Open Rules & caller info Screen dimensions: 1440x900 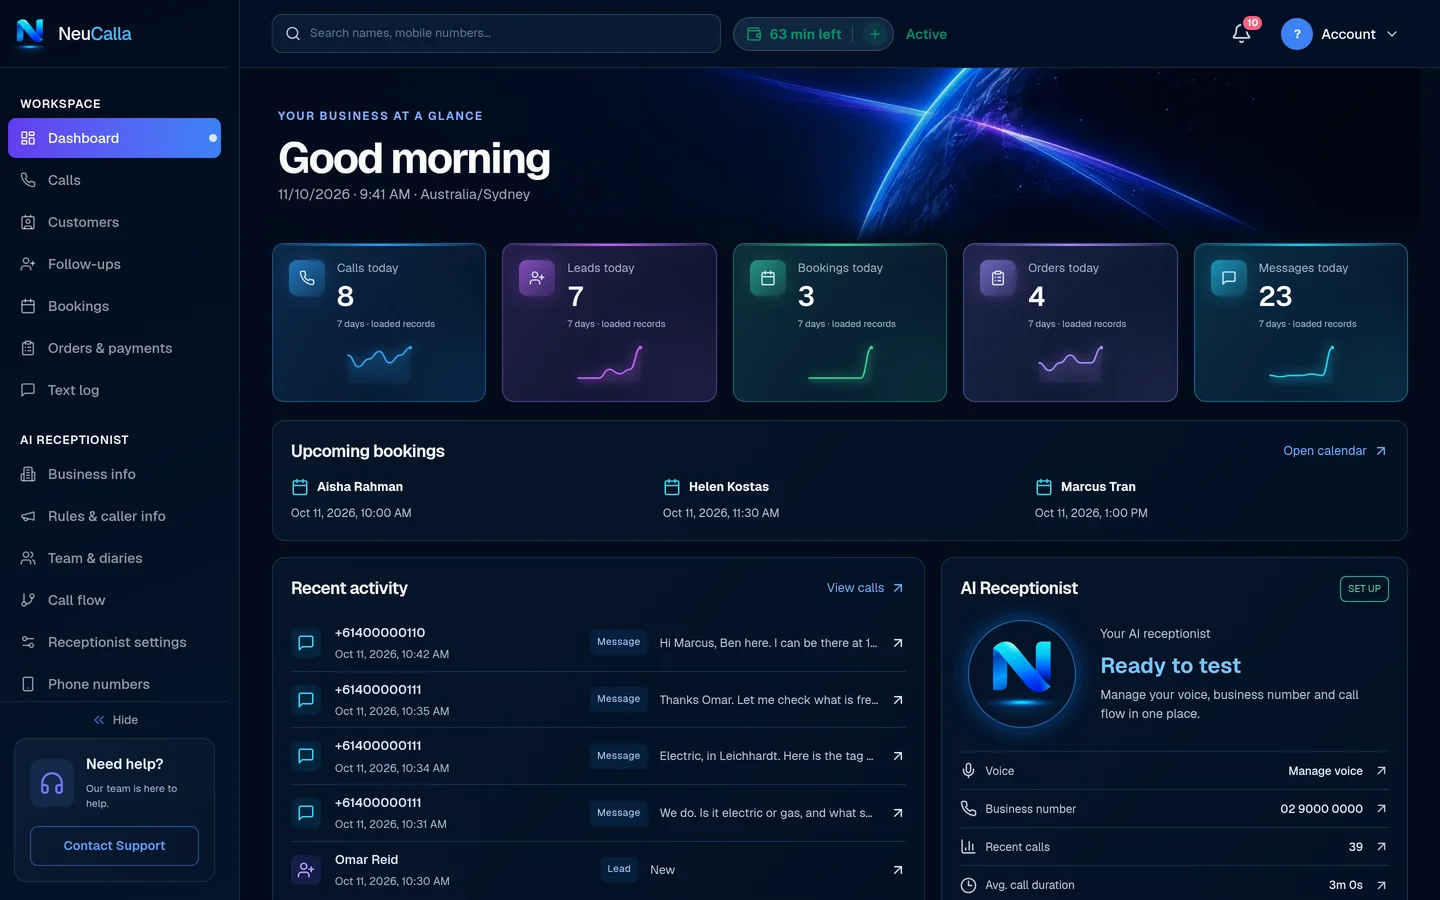114,516
